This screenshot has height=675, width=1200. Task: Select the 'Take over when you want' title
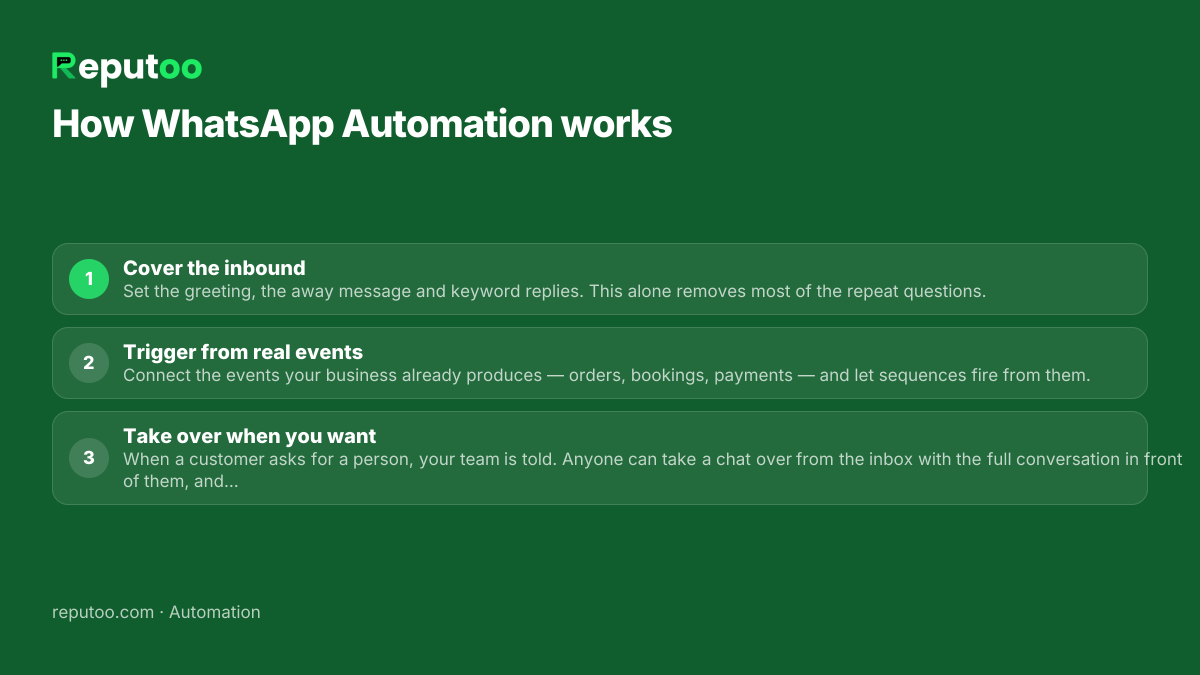click(250, 436)
